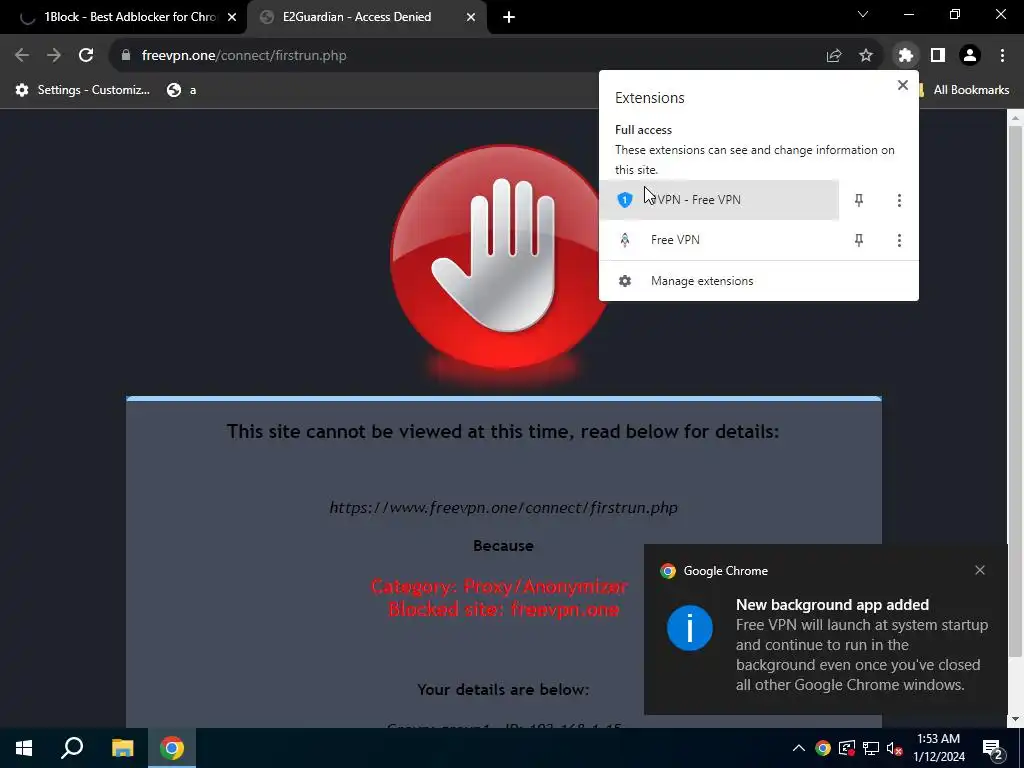1024x768 pixels.
Task: Open Chrome's three-dot menu
Action: 1002,56
